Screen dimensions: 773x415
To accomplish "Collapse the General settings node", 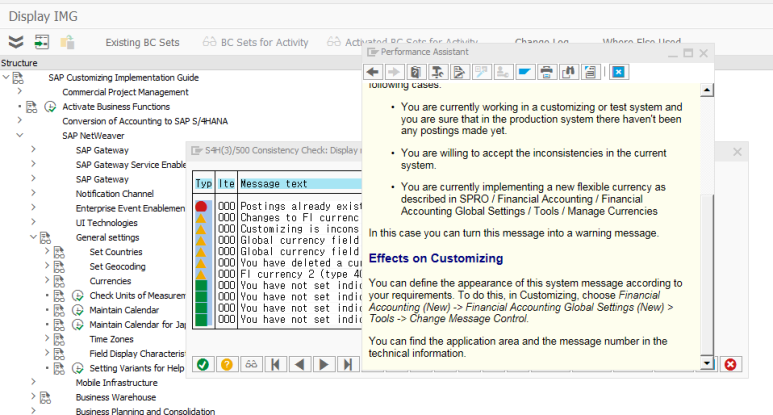I will point(34,237).
